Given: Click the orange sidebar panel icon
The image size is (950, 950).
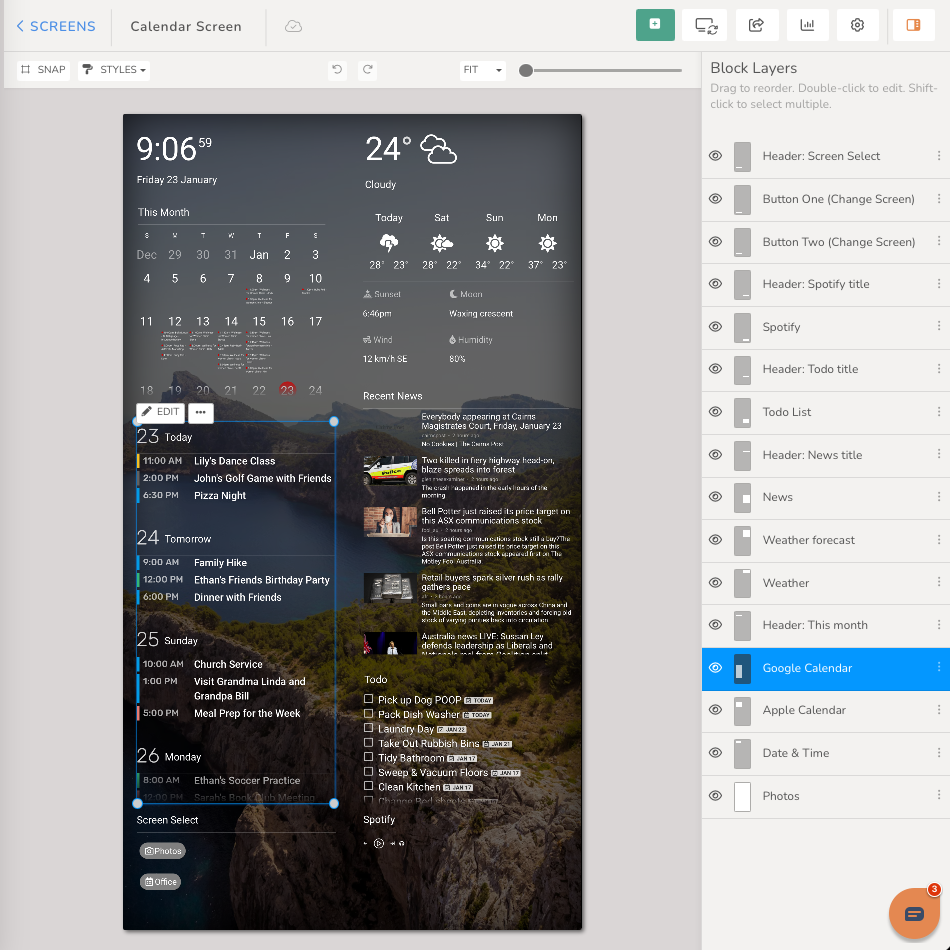Looking at the screenshot, I should pos(912,24).
